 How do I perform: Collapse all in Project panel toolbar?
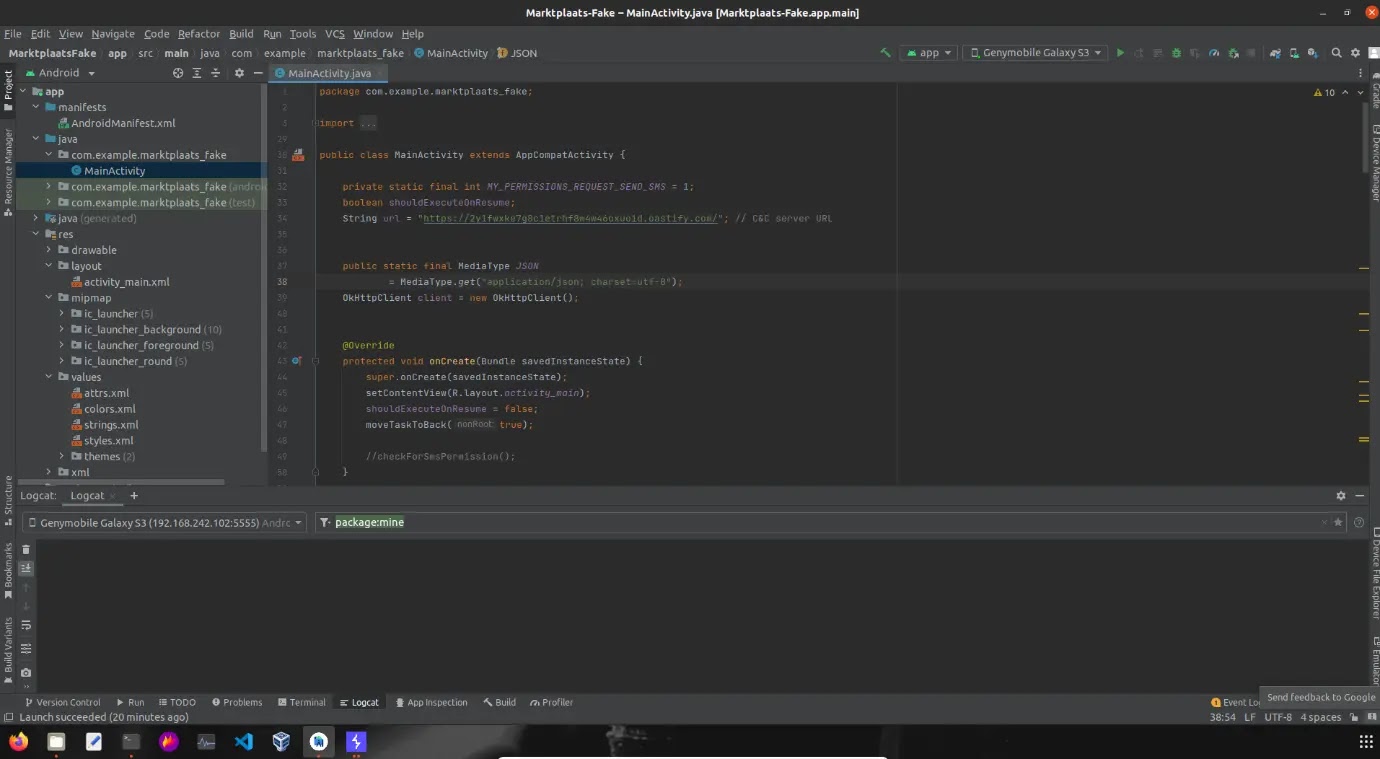(215, 73)
